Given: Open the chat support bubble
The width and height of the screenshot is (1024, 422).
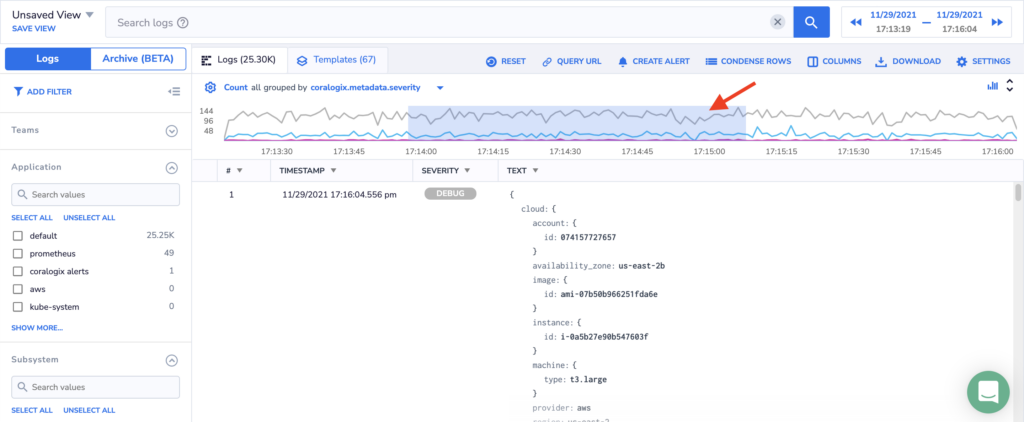Looking at the screenshot, I should click(x=988, y=391).
